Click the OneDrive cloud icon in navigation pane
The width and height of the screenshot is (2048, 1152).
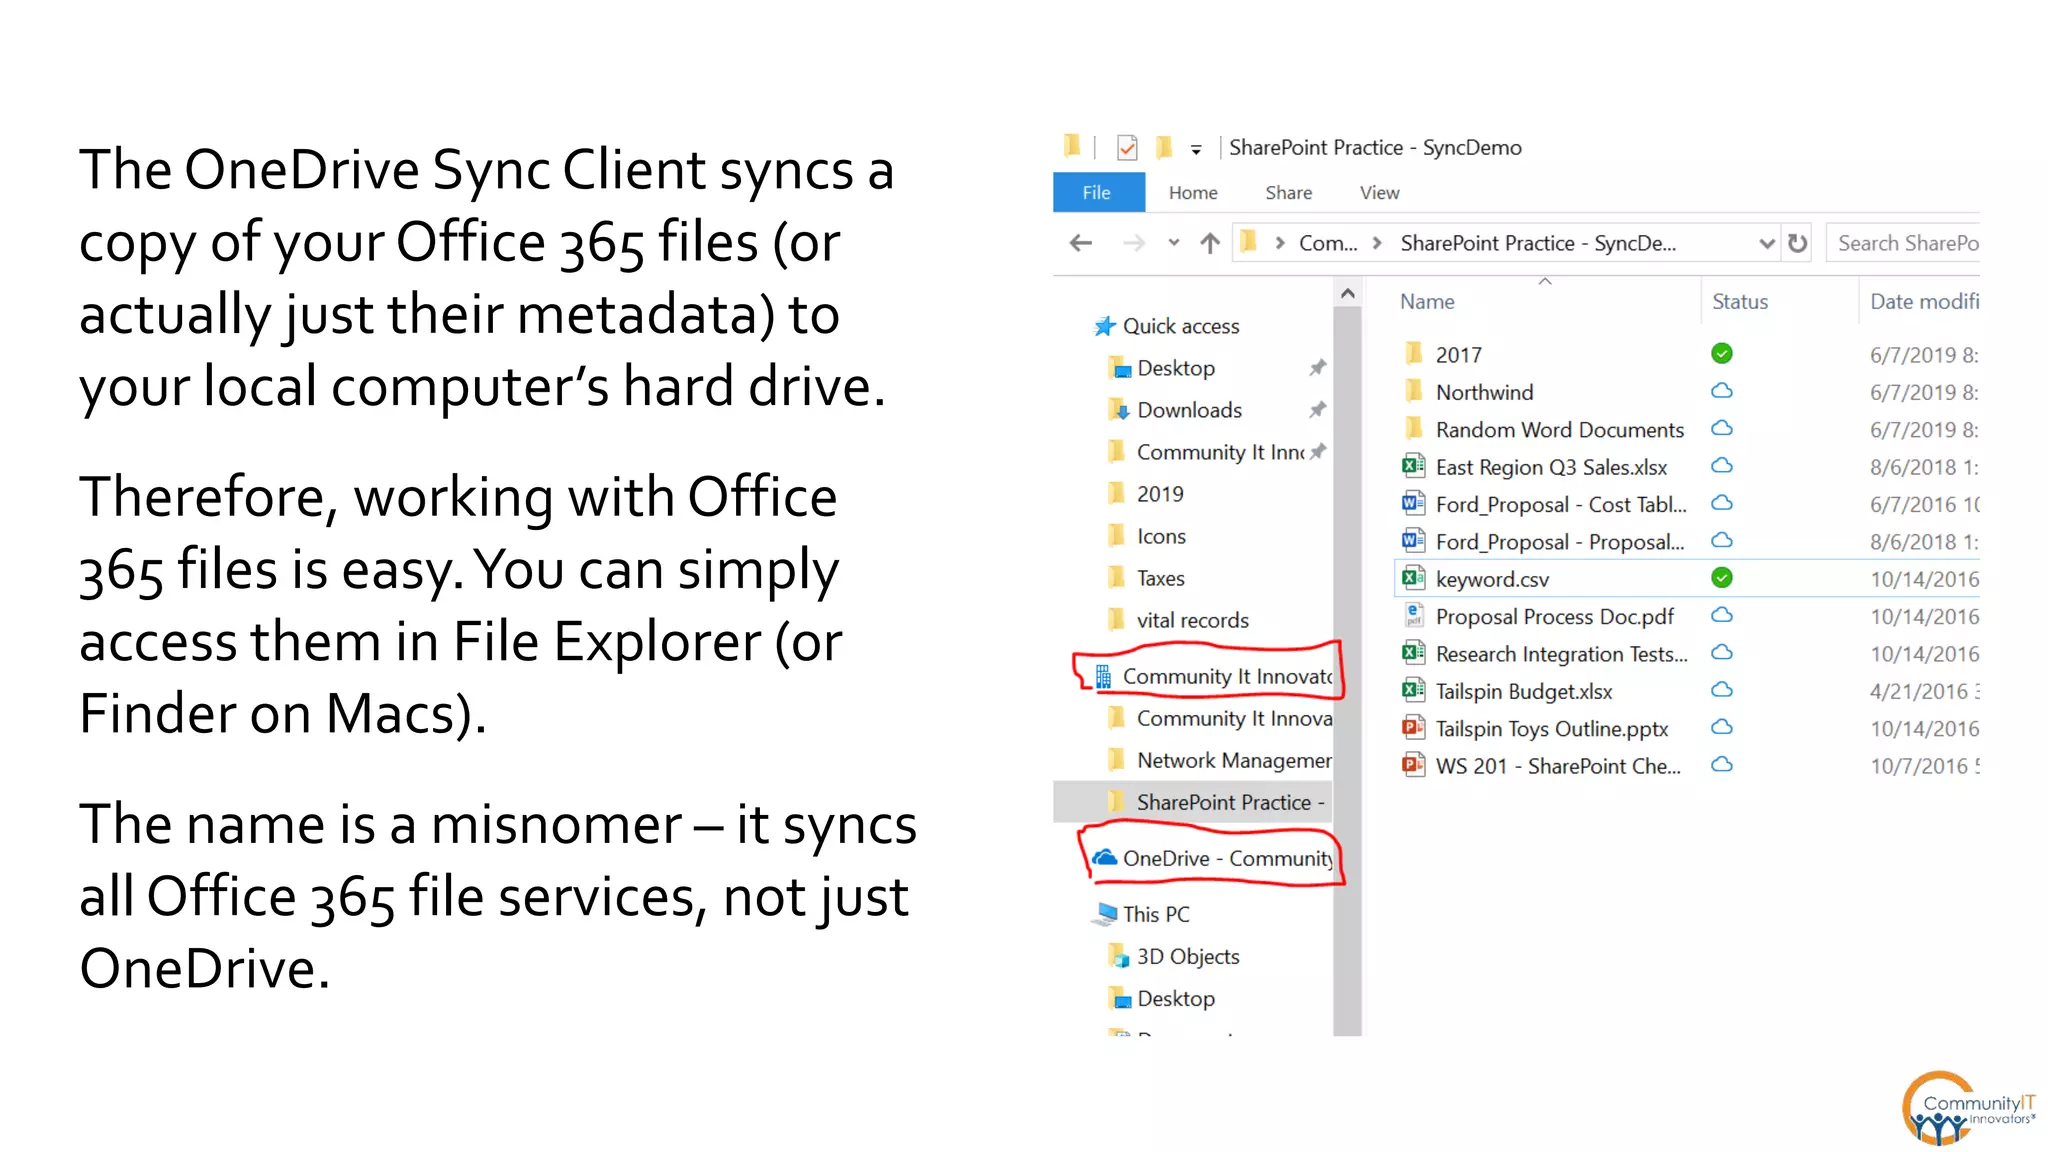click(1105, 858)
